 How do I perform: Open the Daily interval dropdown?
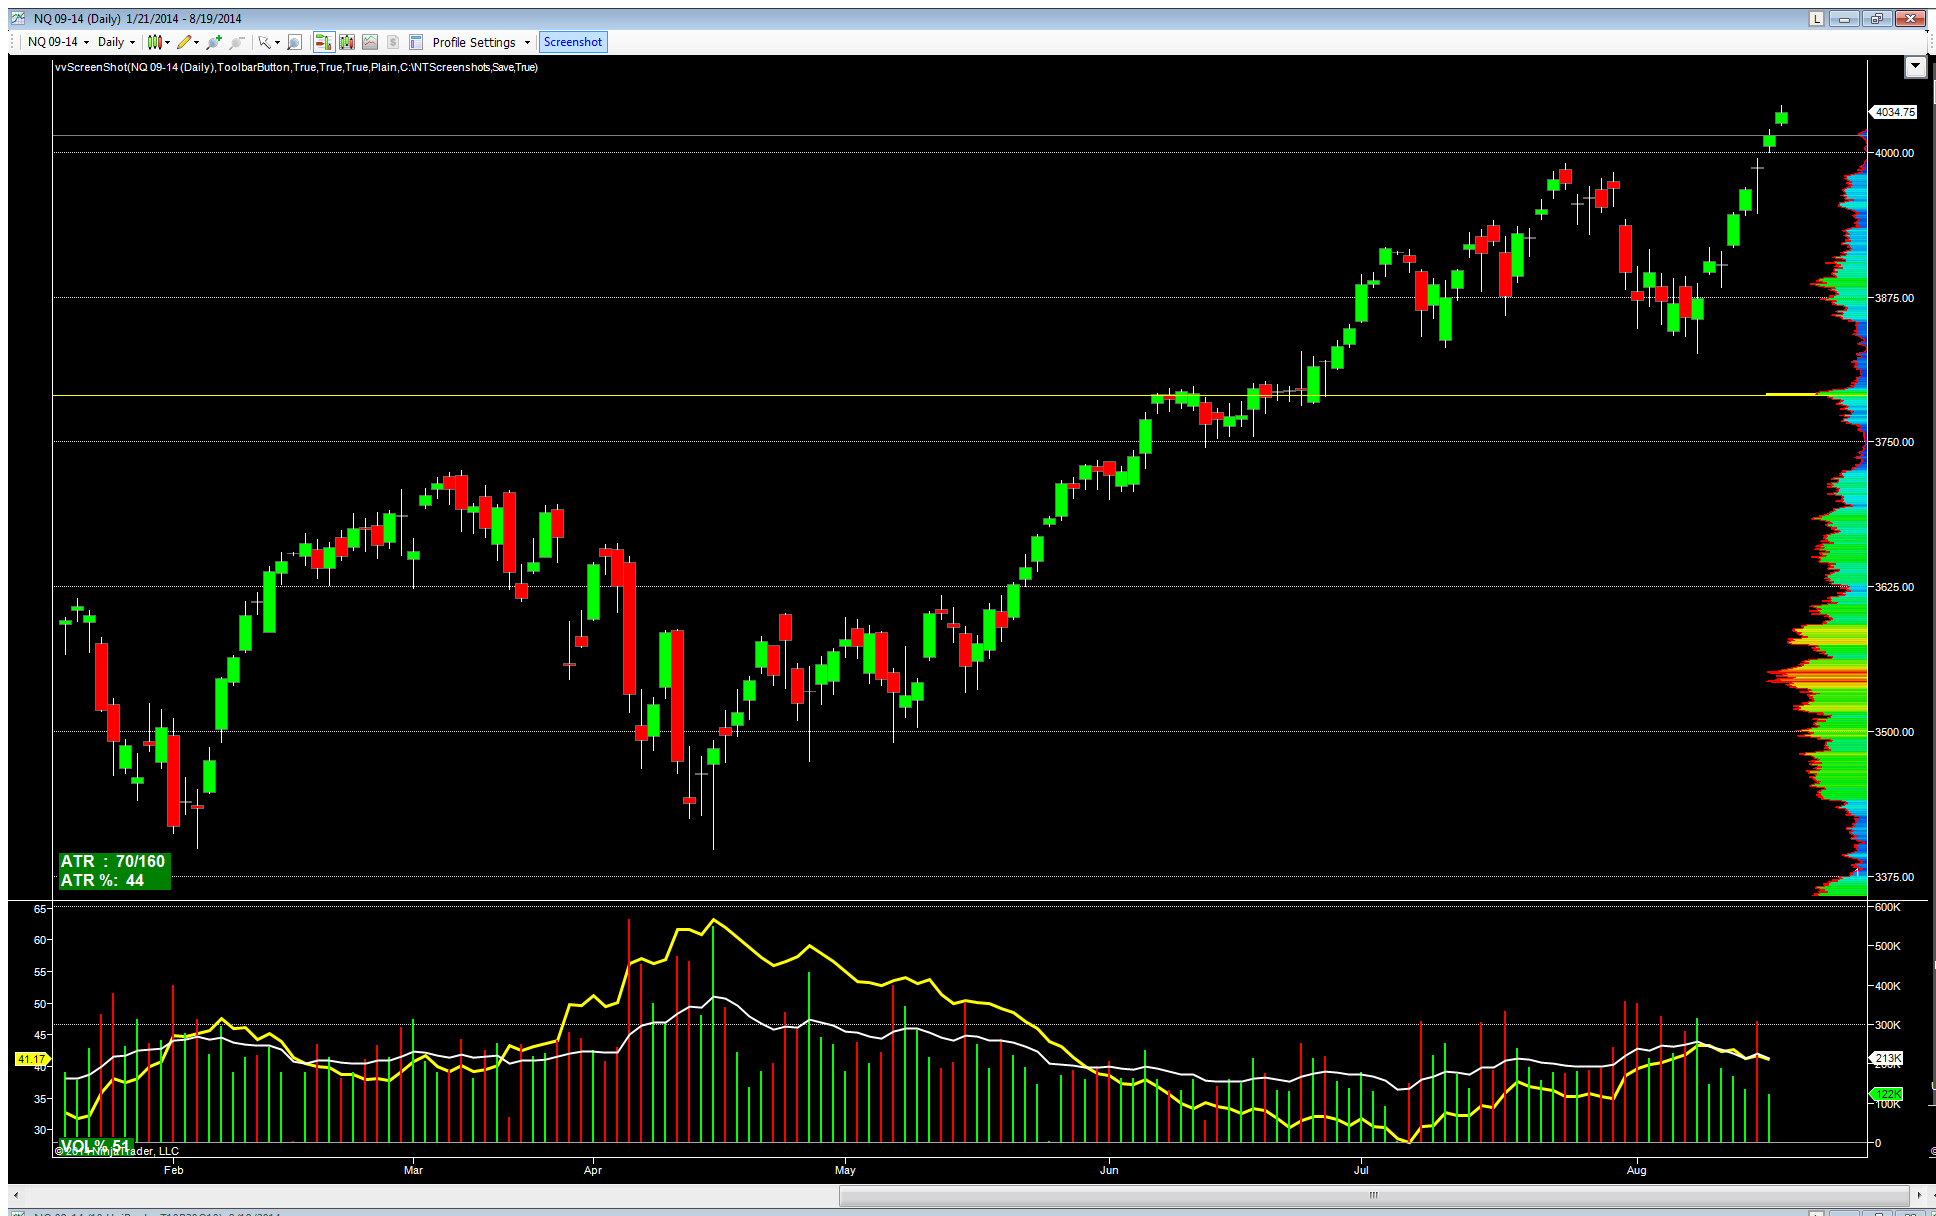117,42
